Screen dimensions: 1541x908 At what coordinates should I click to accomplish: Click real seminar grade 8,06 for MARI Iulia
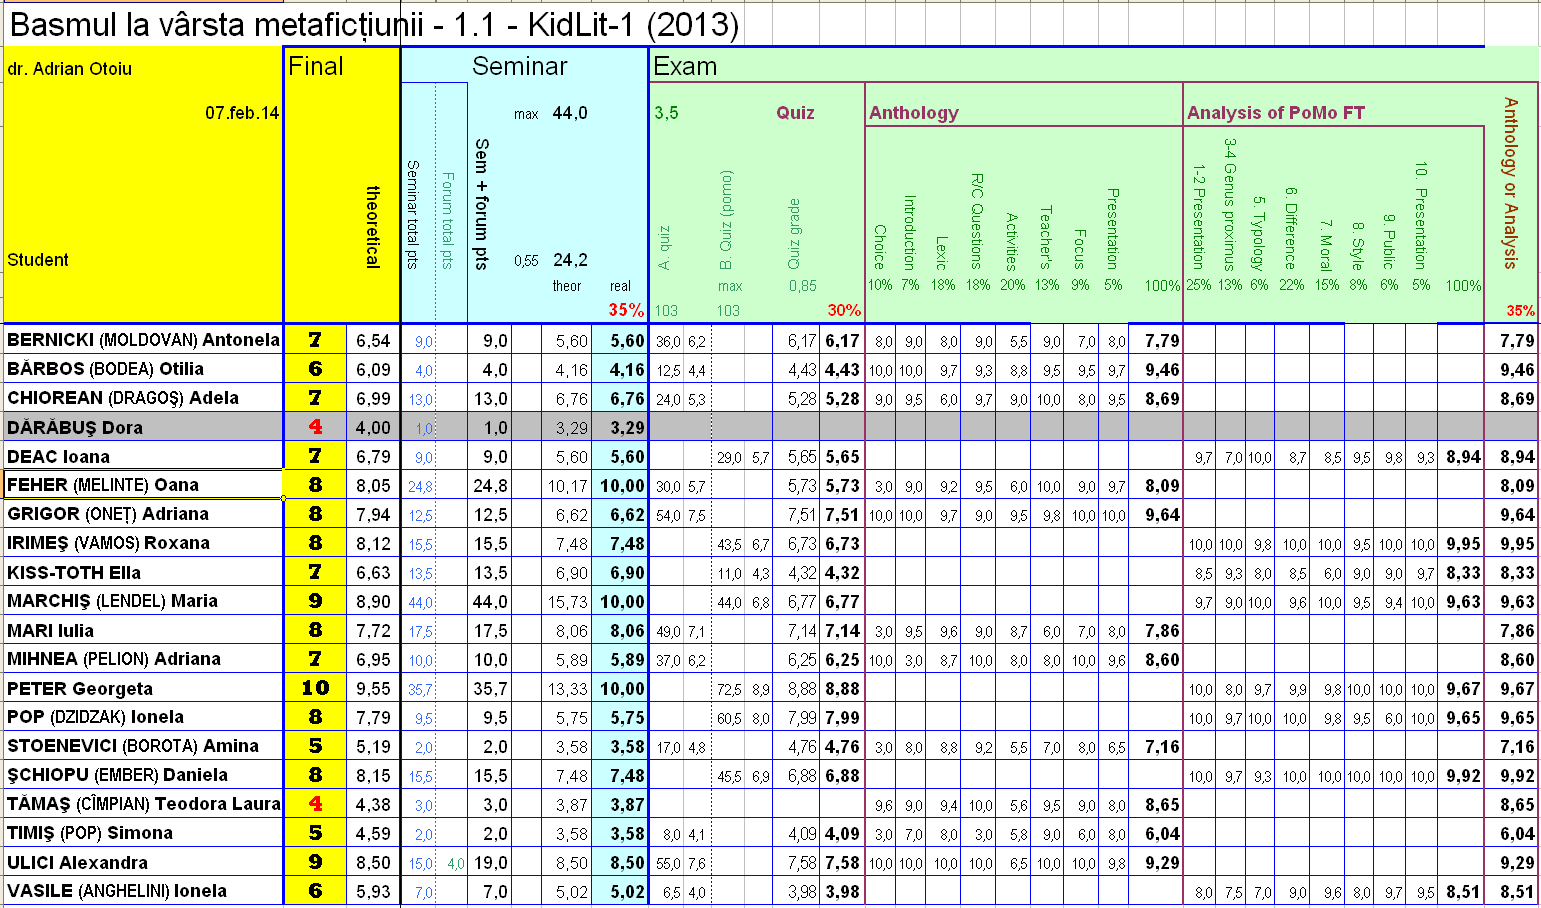point(621,631)
